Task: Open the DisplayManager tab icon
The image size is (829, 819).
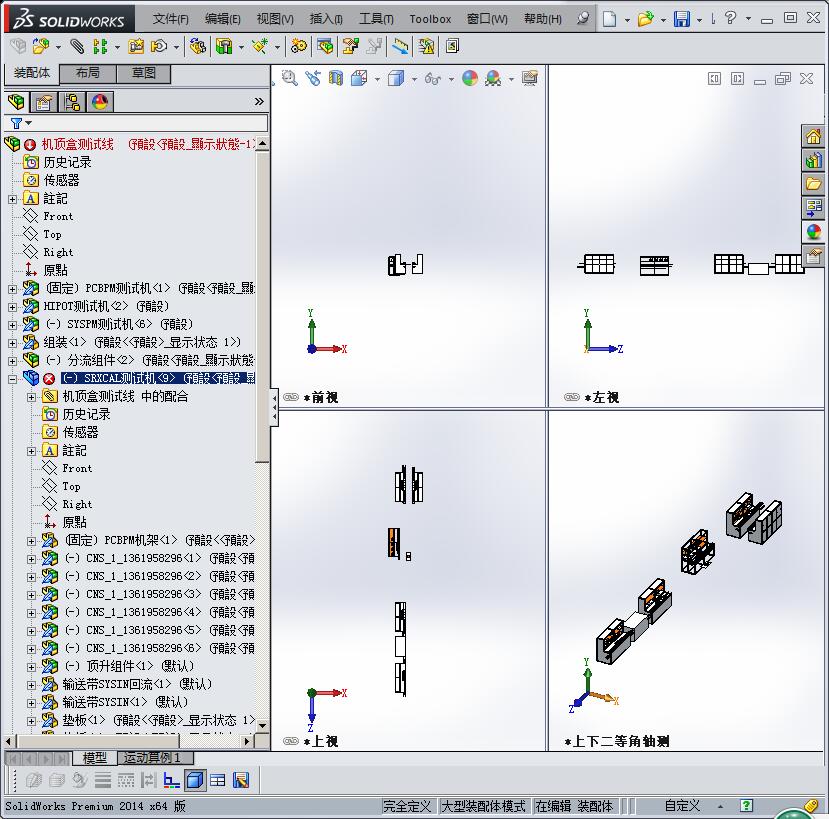Action: pos(100,102)
